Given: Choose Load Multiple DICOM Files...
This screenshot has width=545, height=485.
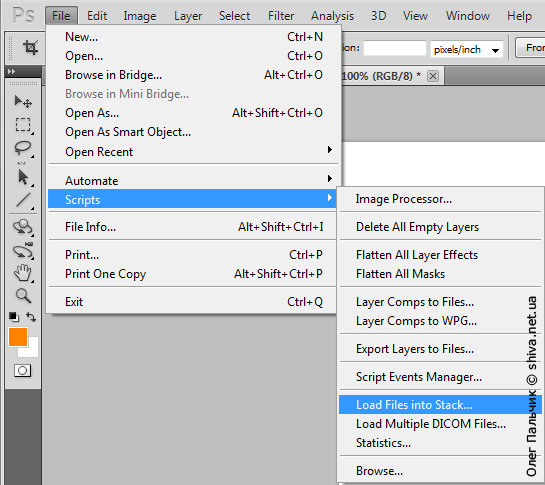Looking at the screenshot, I should click(x=440, y=424).
